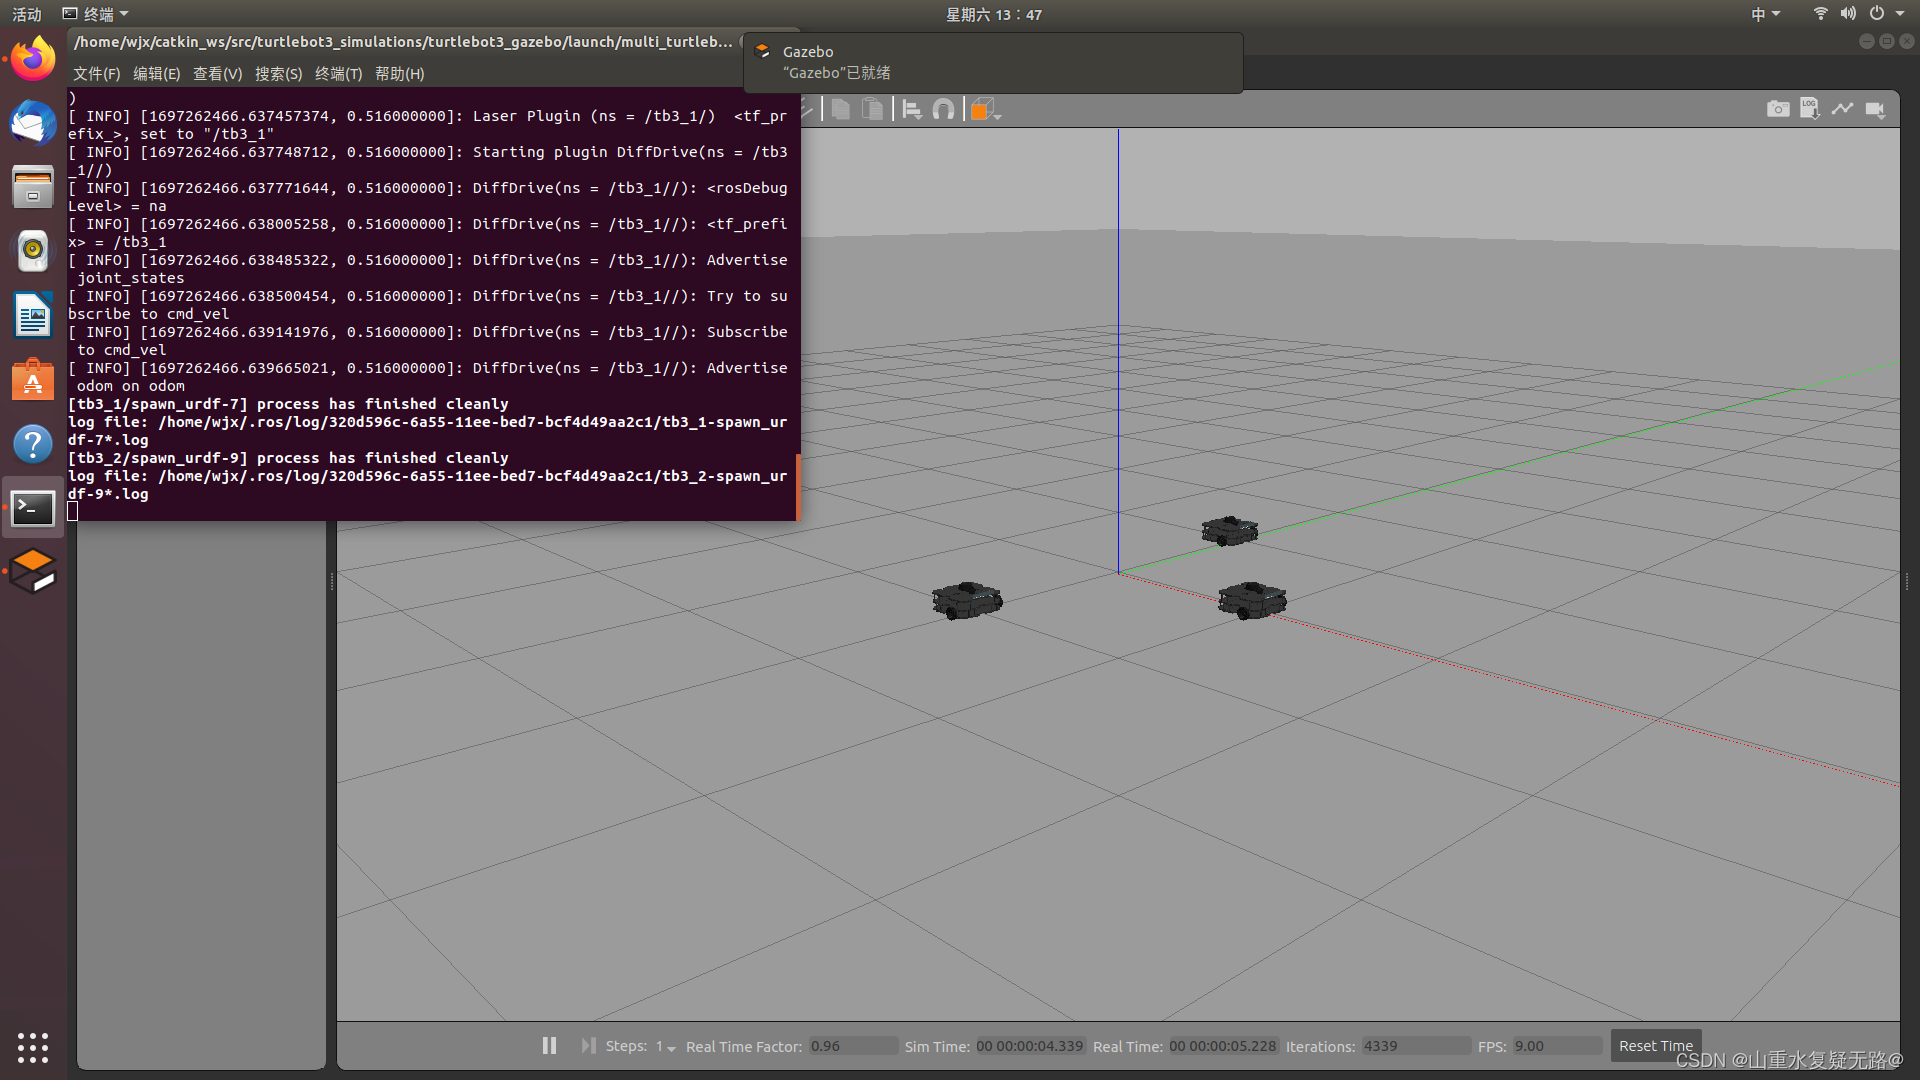Open Rhythmbox music player from dock
The image size is (1920, 1080).
(x=33, y=251)
